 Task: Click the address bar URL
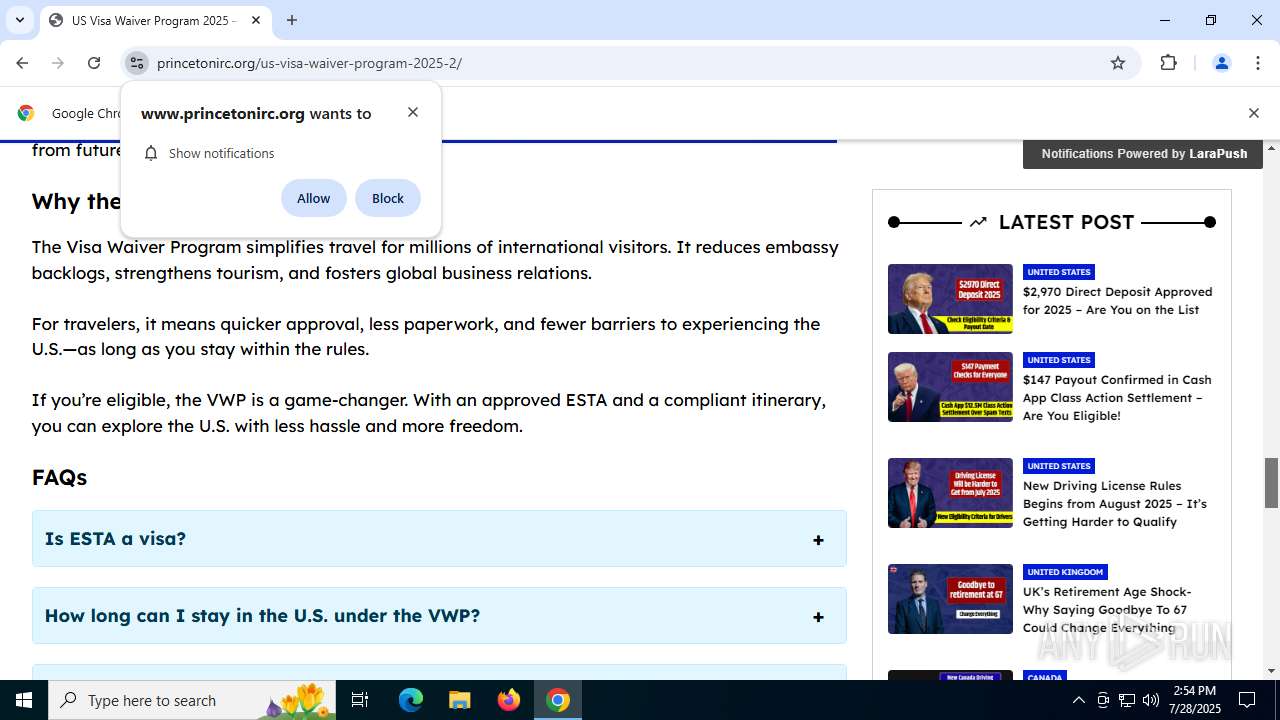click(x=309, y=63)
